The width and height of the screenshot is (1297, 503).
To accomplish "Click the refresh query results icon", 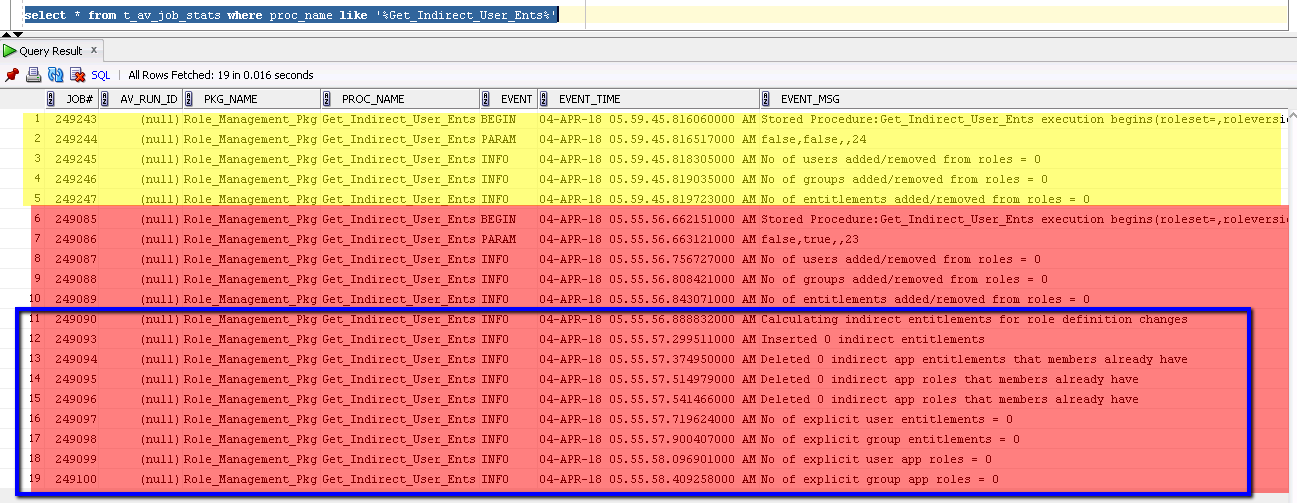I will click(x=55, y=75).
